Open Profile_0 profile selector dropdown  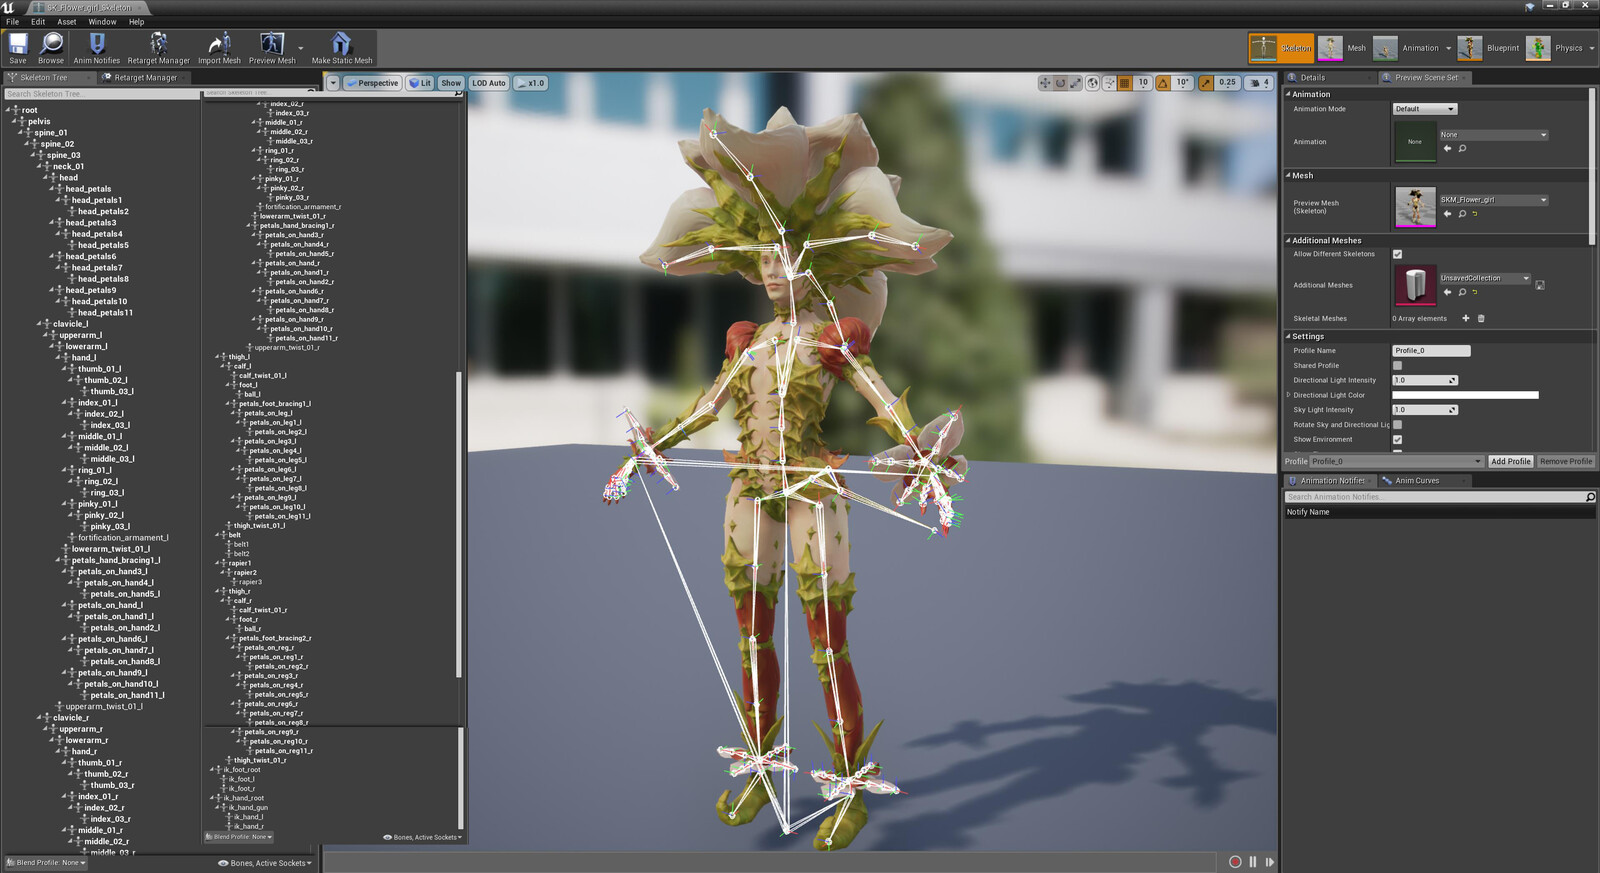pyautogui.click(x=1396, y=461)
